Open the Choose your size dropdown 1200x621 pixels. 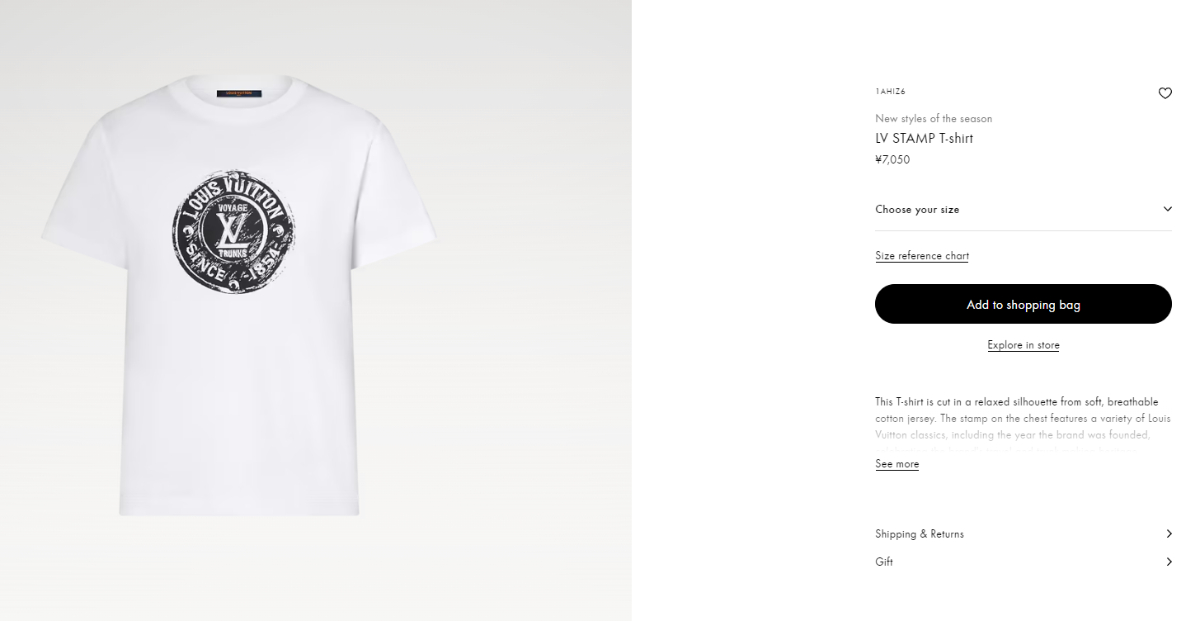1023,210
